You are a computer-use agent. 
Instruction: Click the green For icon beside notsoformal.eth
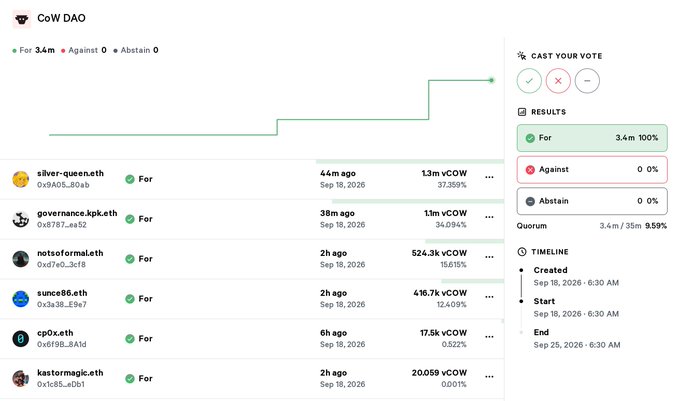pyautogui.click(x=130, y=259)
